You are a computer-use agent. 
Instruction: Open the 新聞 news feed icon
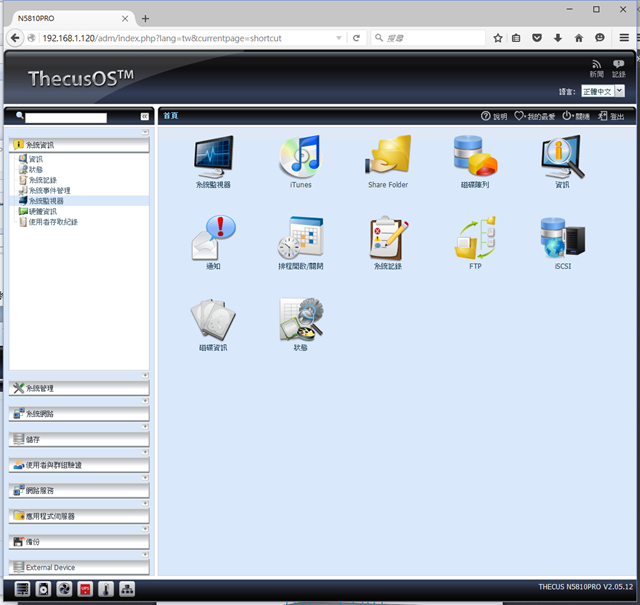coord(596,69)
